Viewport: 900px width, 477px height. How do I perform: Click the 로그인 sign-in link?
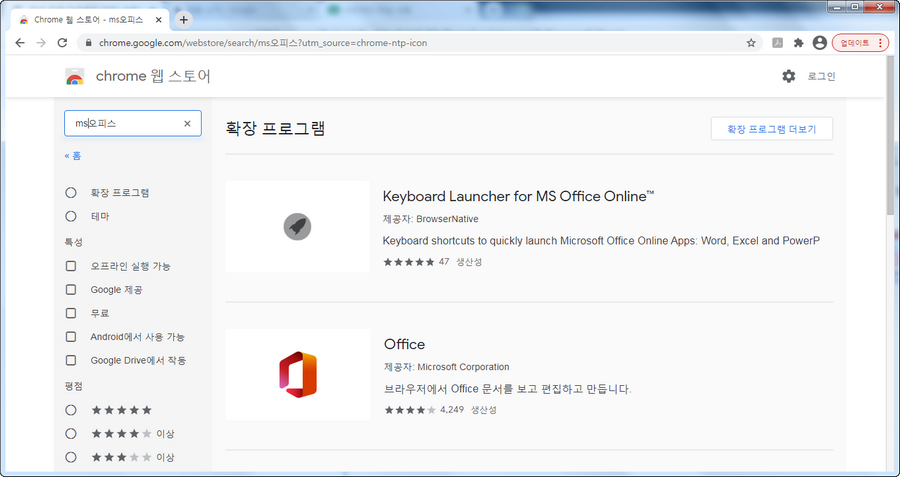821,76
